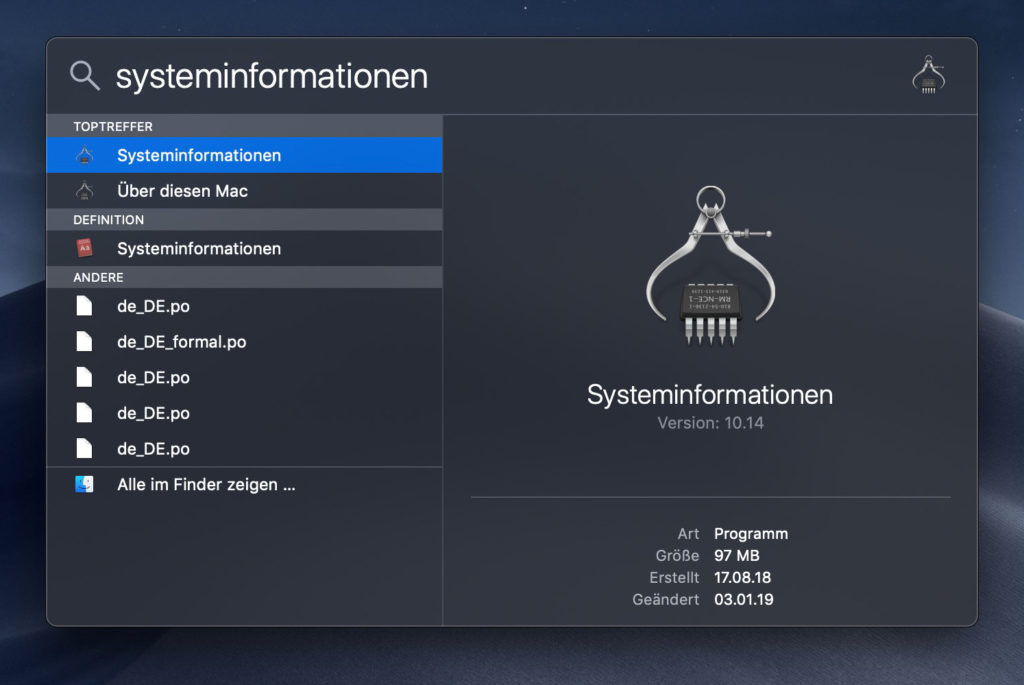Click the 'Version: 10.14' text
The image size is (1024, 685).
pyautogui.click(x=711, y=423)
